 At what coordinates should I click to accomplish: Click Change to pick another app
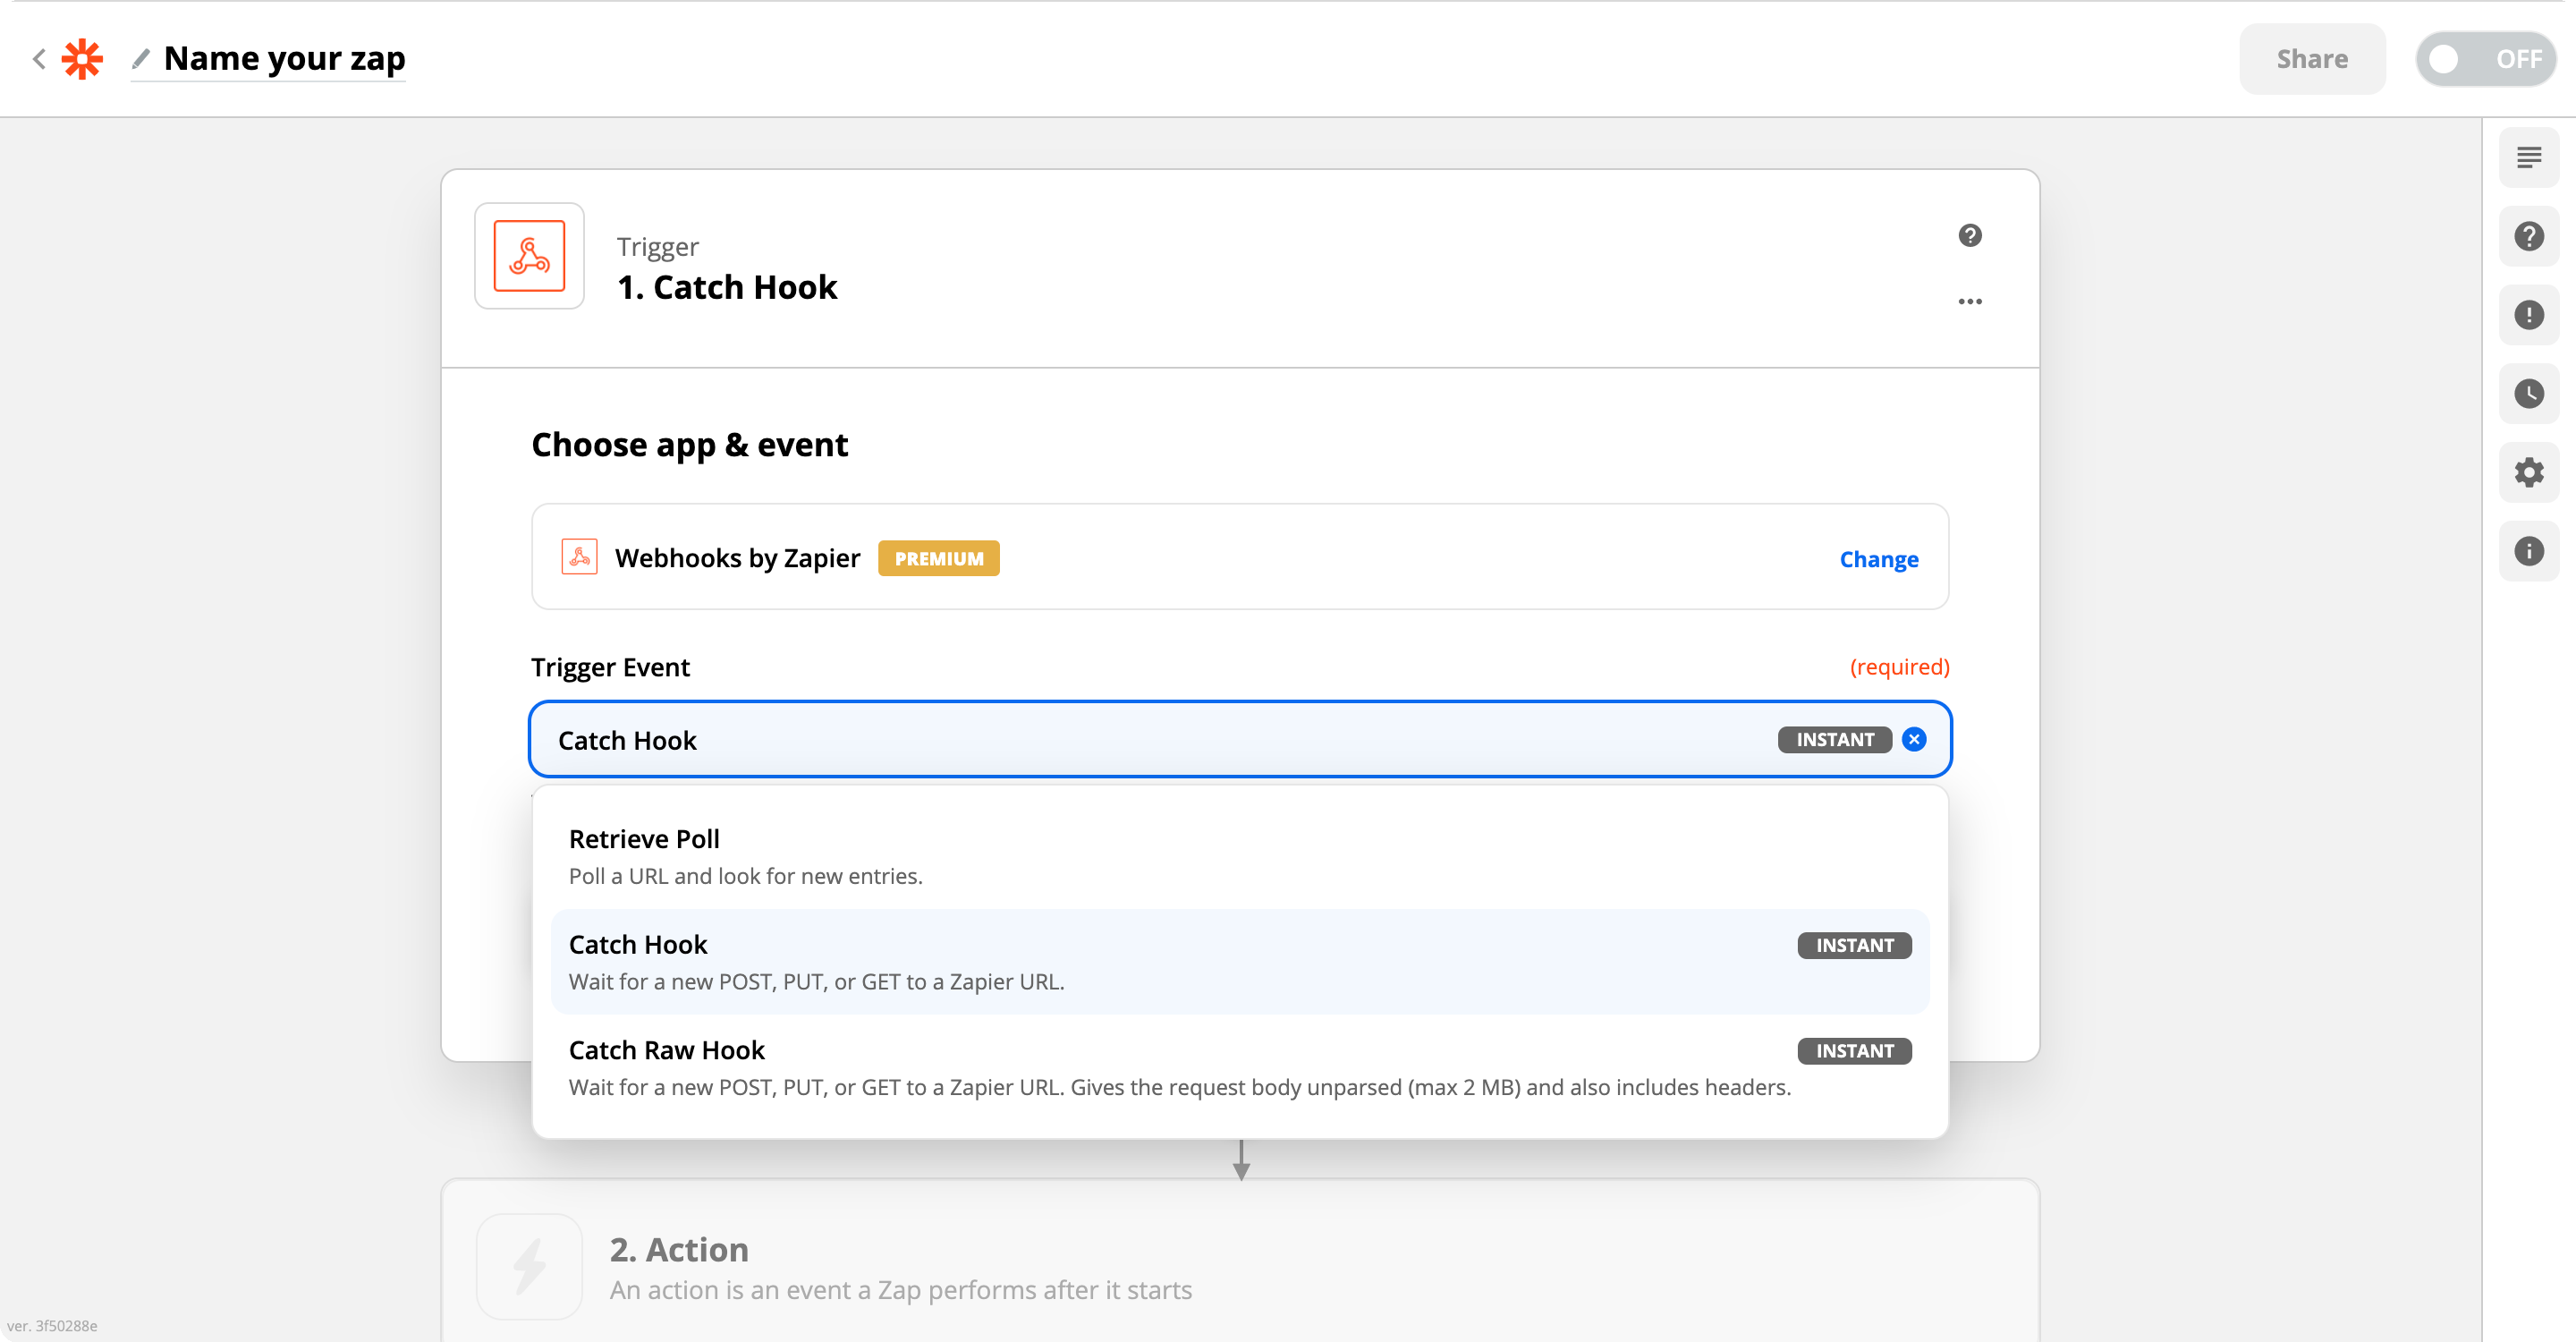coord(1878,559)
